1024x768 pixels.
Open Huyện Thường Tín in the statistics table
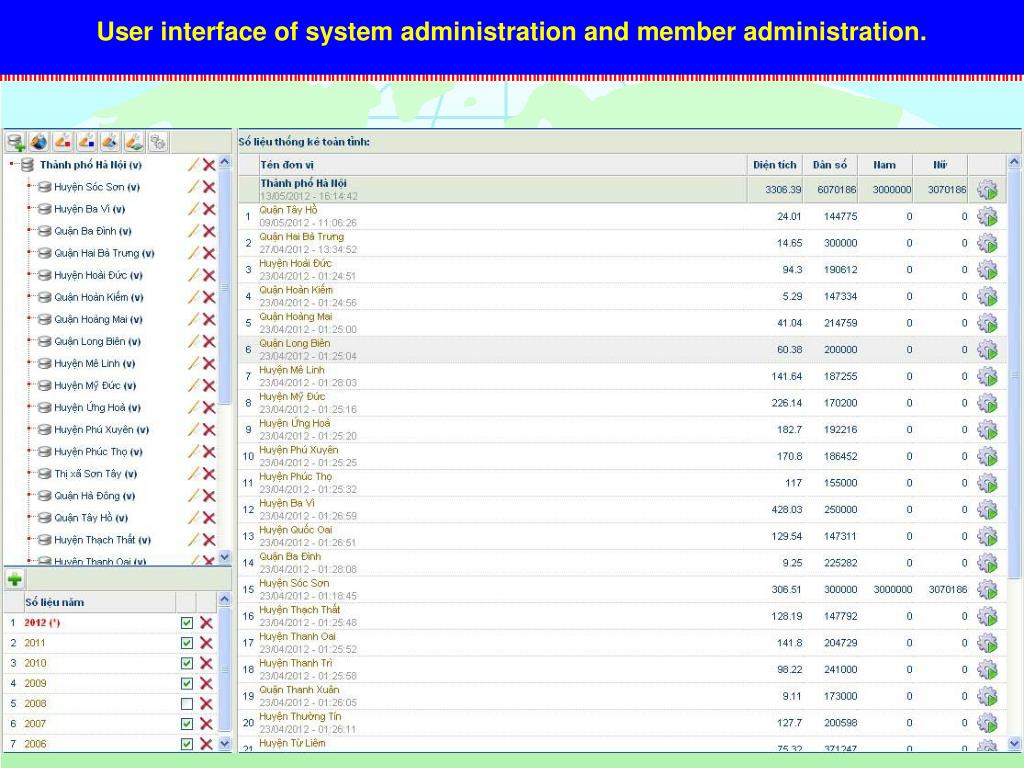point(298,717)
